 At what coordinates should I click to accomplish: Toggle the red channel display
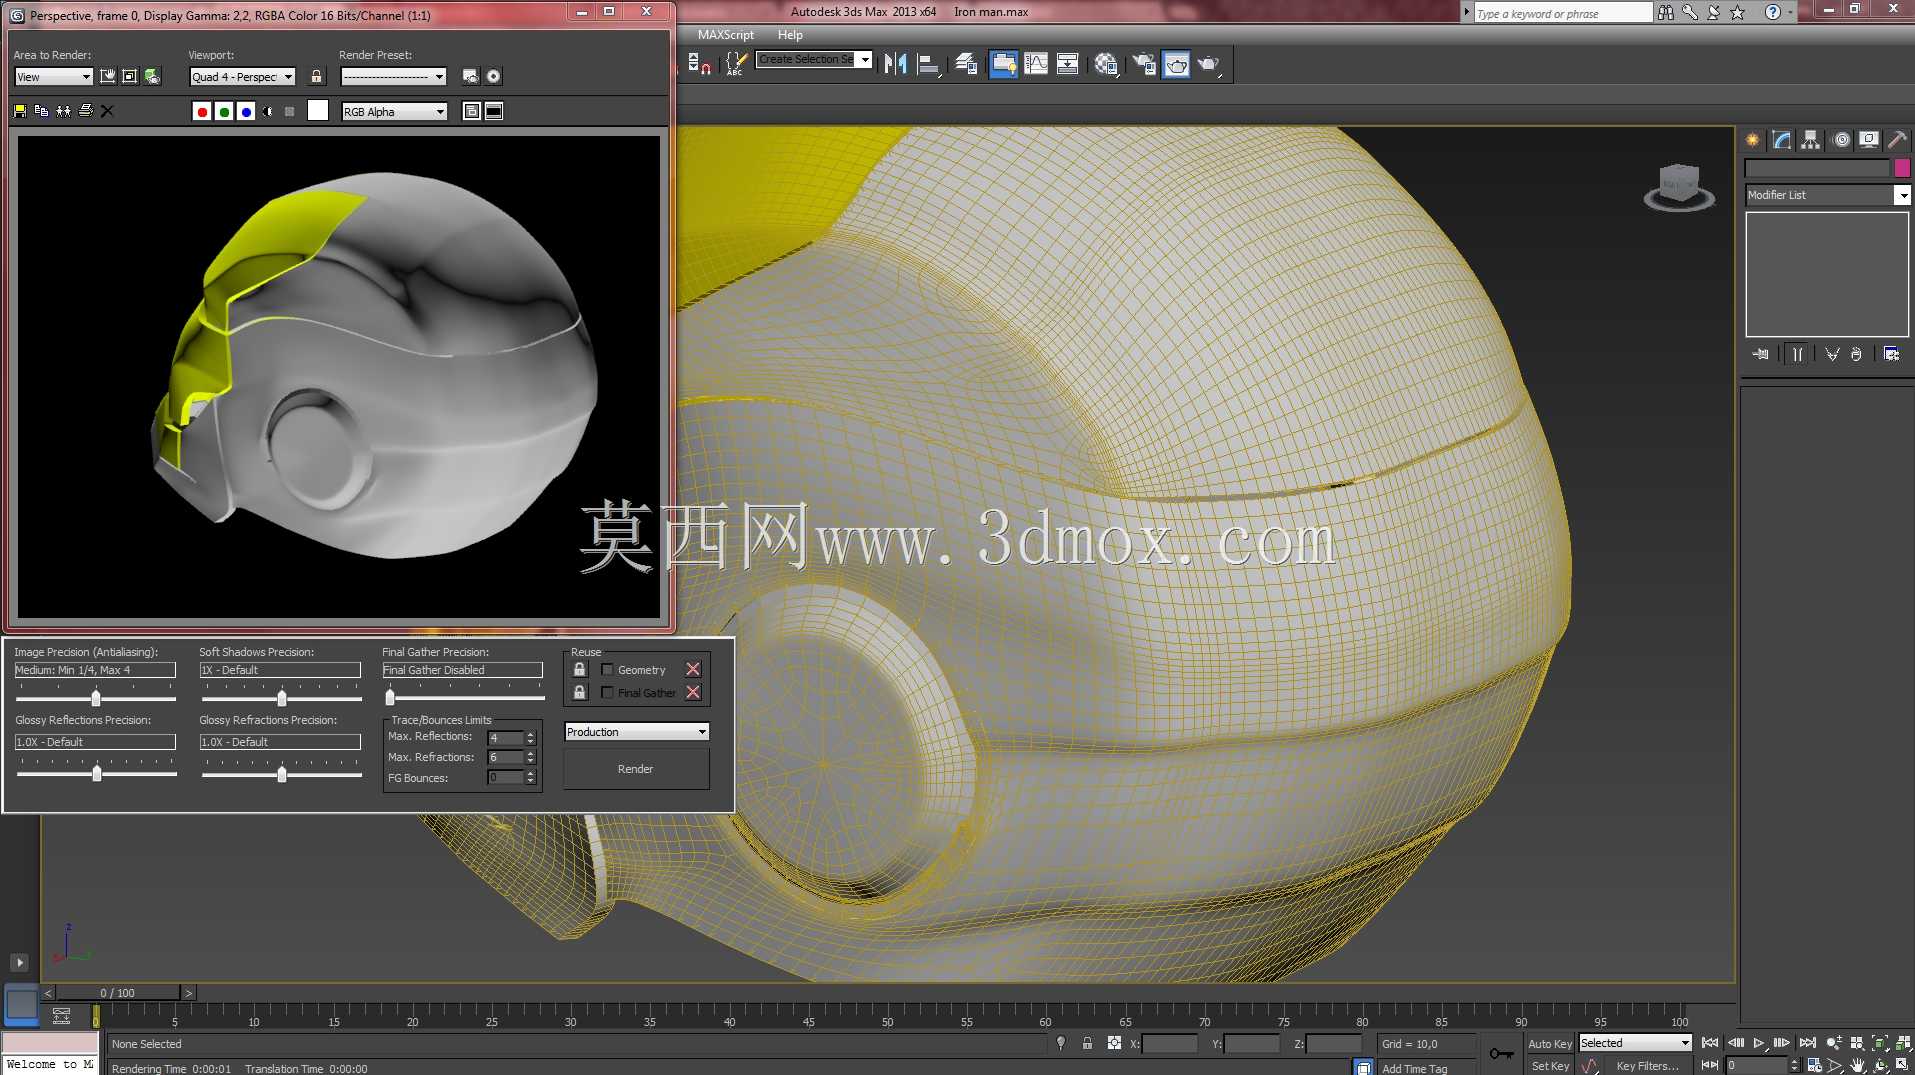pos(202,111)
